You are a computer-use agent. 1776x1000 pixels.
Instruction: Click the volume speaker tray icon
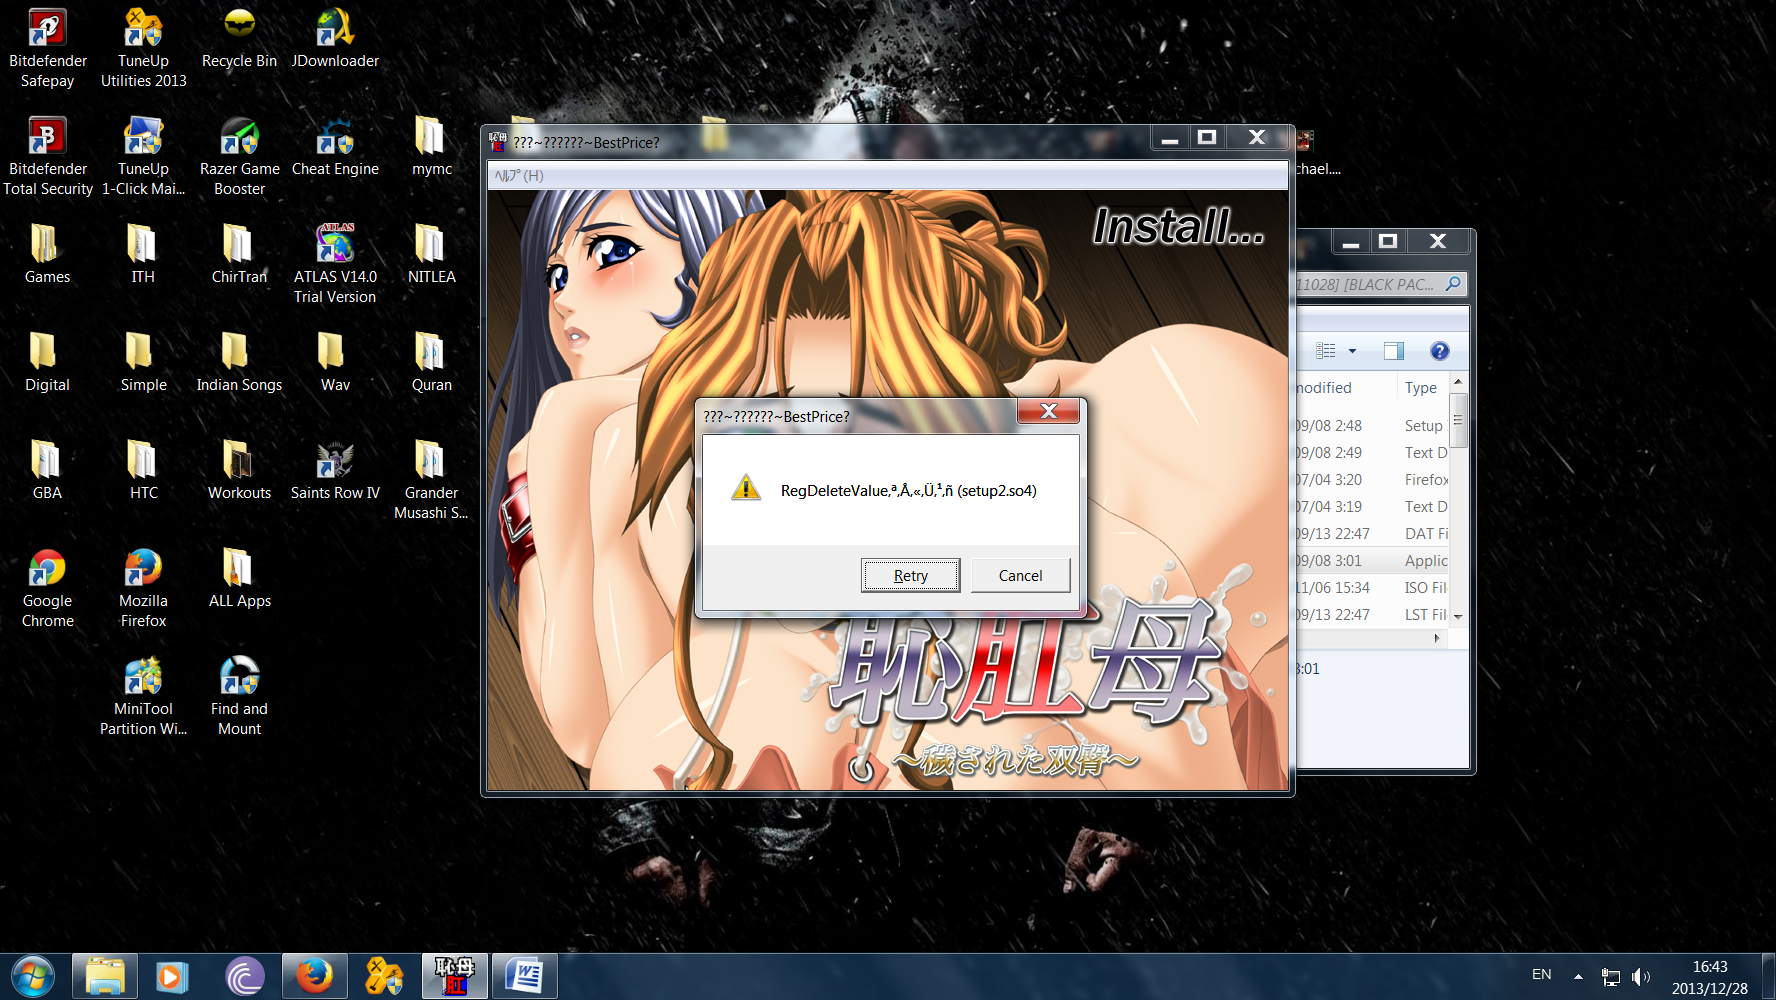(x=1640, y=977)
